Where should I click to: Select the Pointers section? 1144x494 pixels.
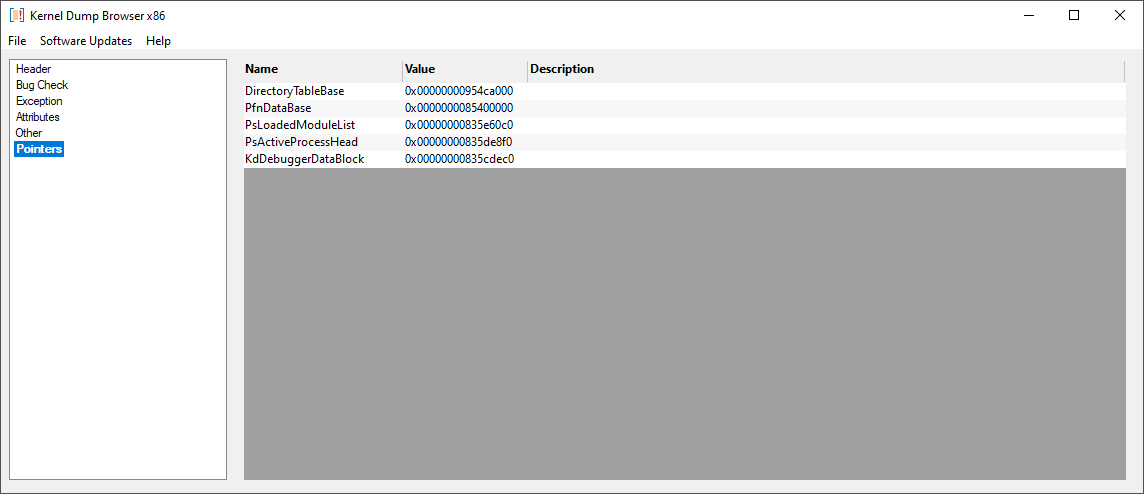tap(39, 149)
